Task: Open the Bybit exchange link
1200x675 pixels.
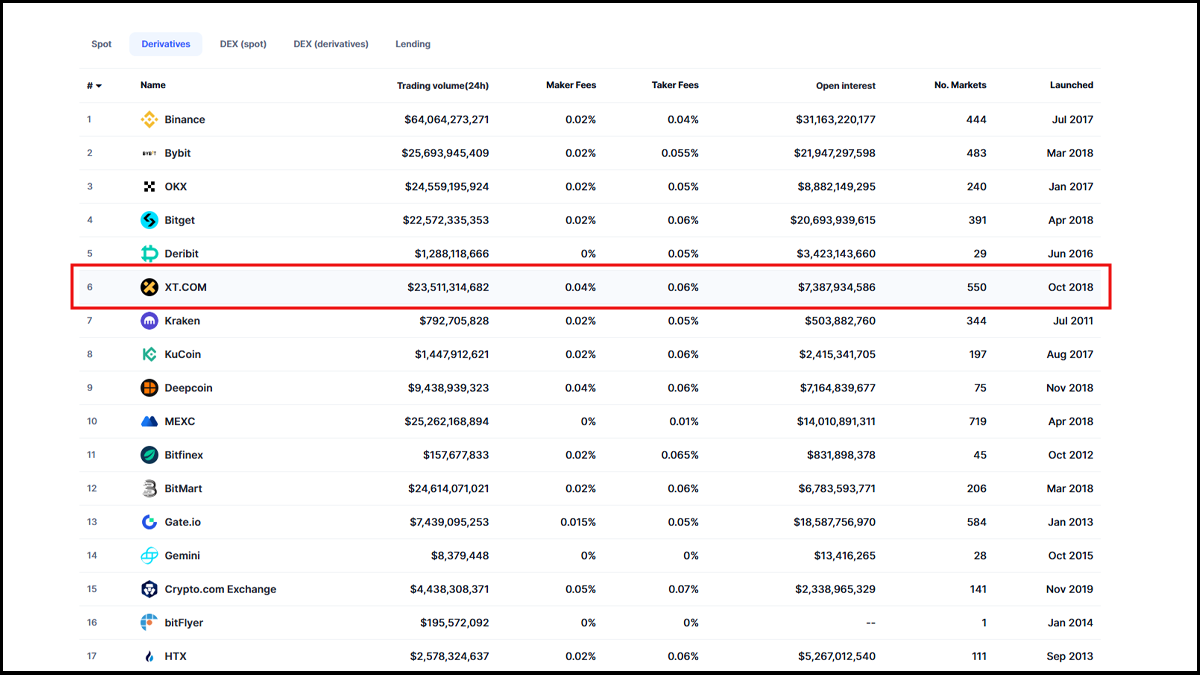Action: 178,153
